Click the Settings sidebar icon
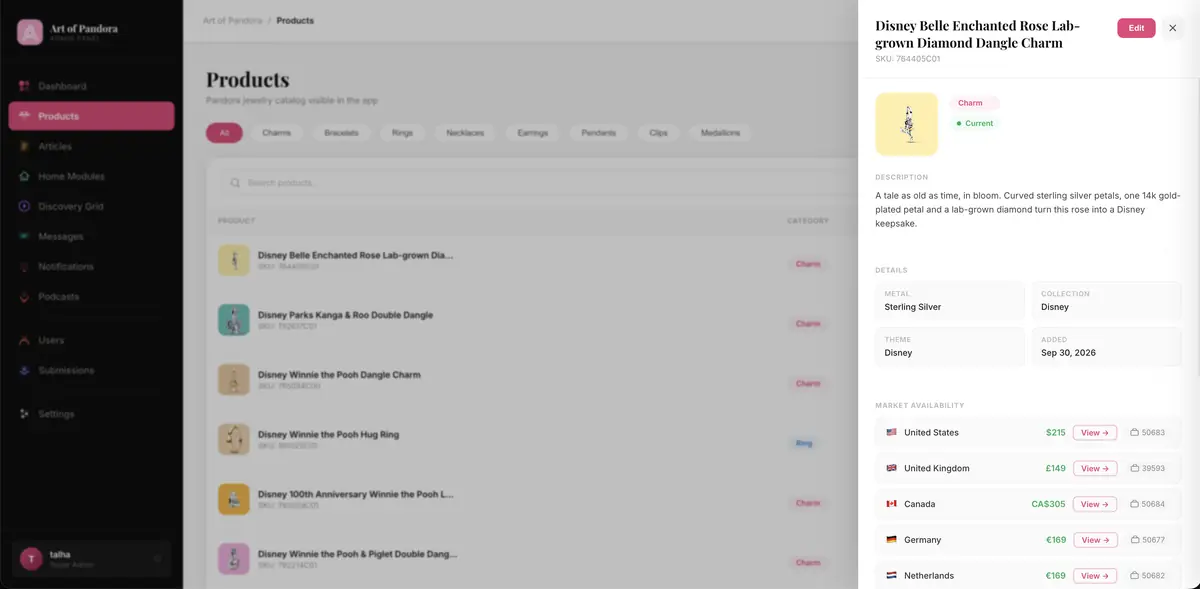The image size is (1200, 589). [24, 414]
